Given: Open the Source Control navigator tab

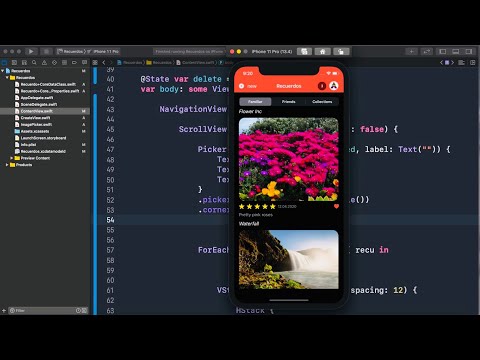Looking at the screenshot, I should [x=14, y=62].
